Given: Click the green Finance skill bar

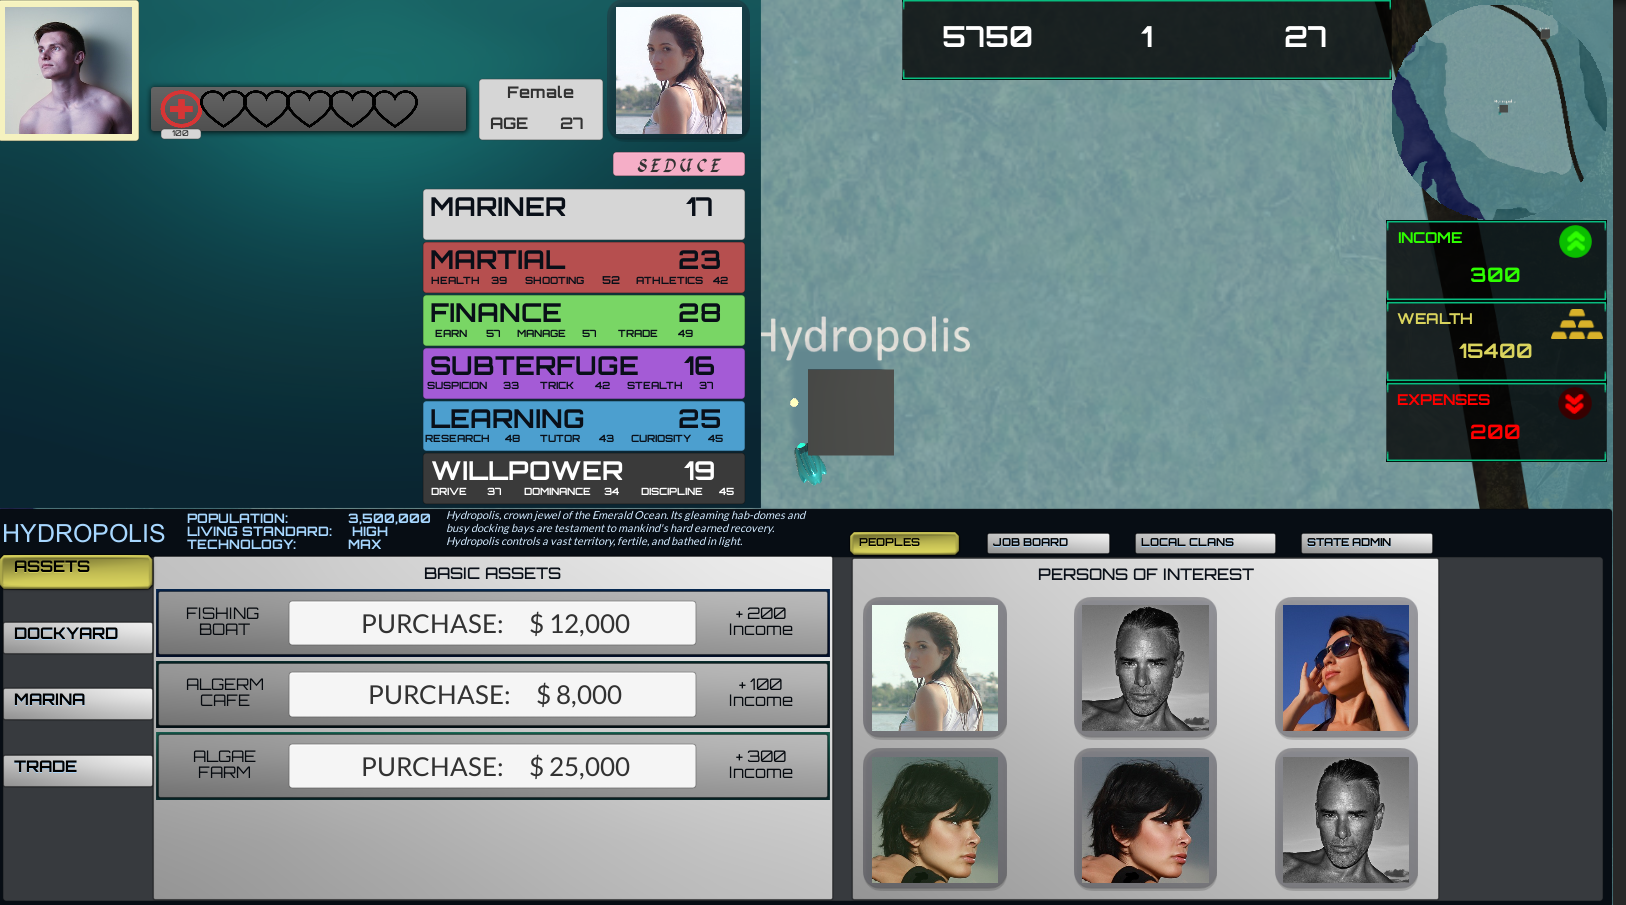Looking at the screenshot, I should coord(584,320).
